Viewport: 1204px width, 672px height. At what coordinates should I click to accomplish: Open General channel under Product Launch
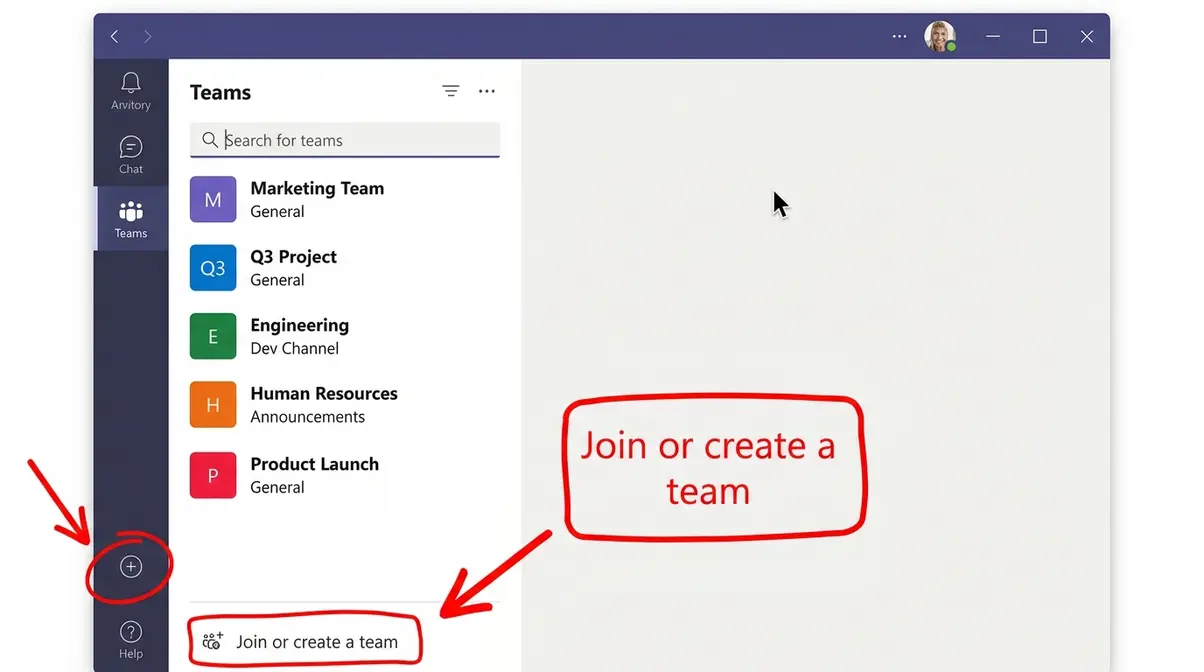point(277,488)
